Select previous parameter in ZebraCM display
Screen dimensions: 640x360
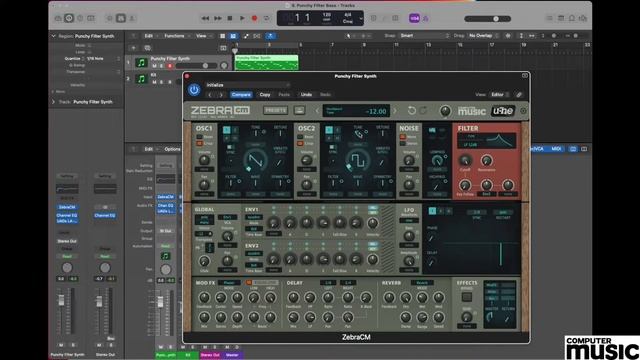[x=317, y=111]
